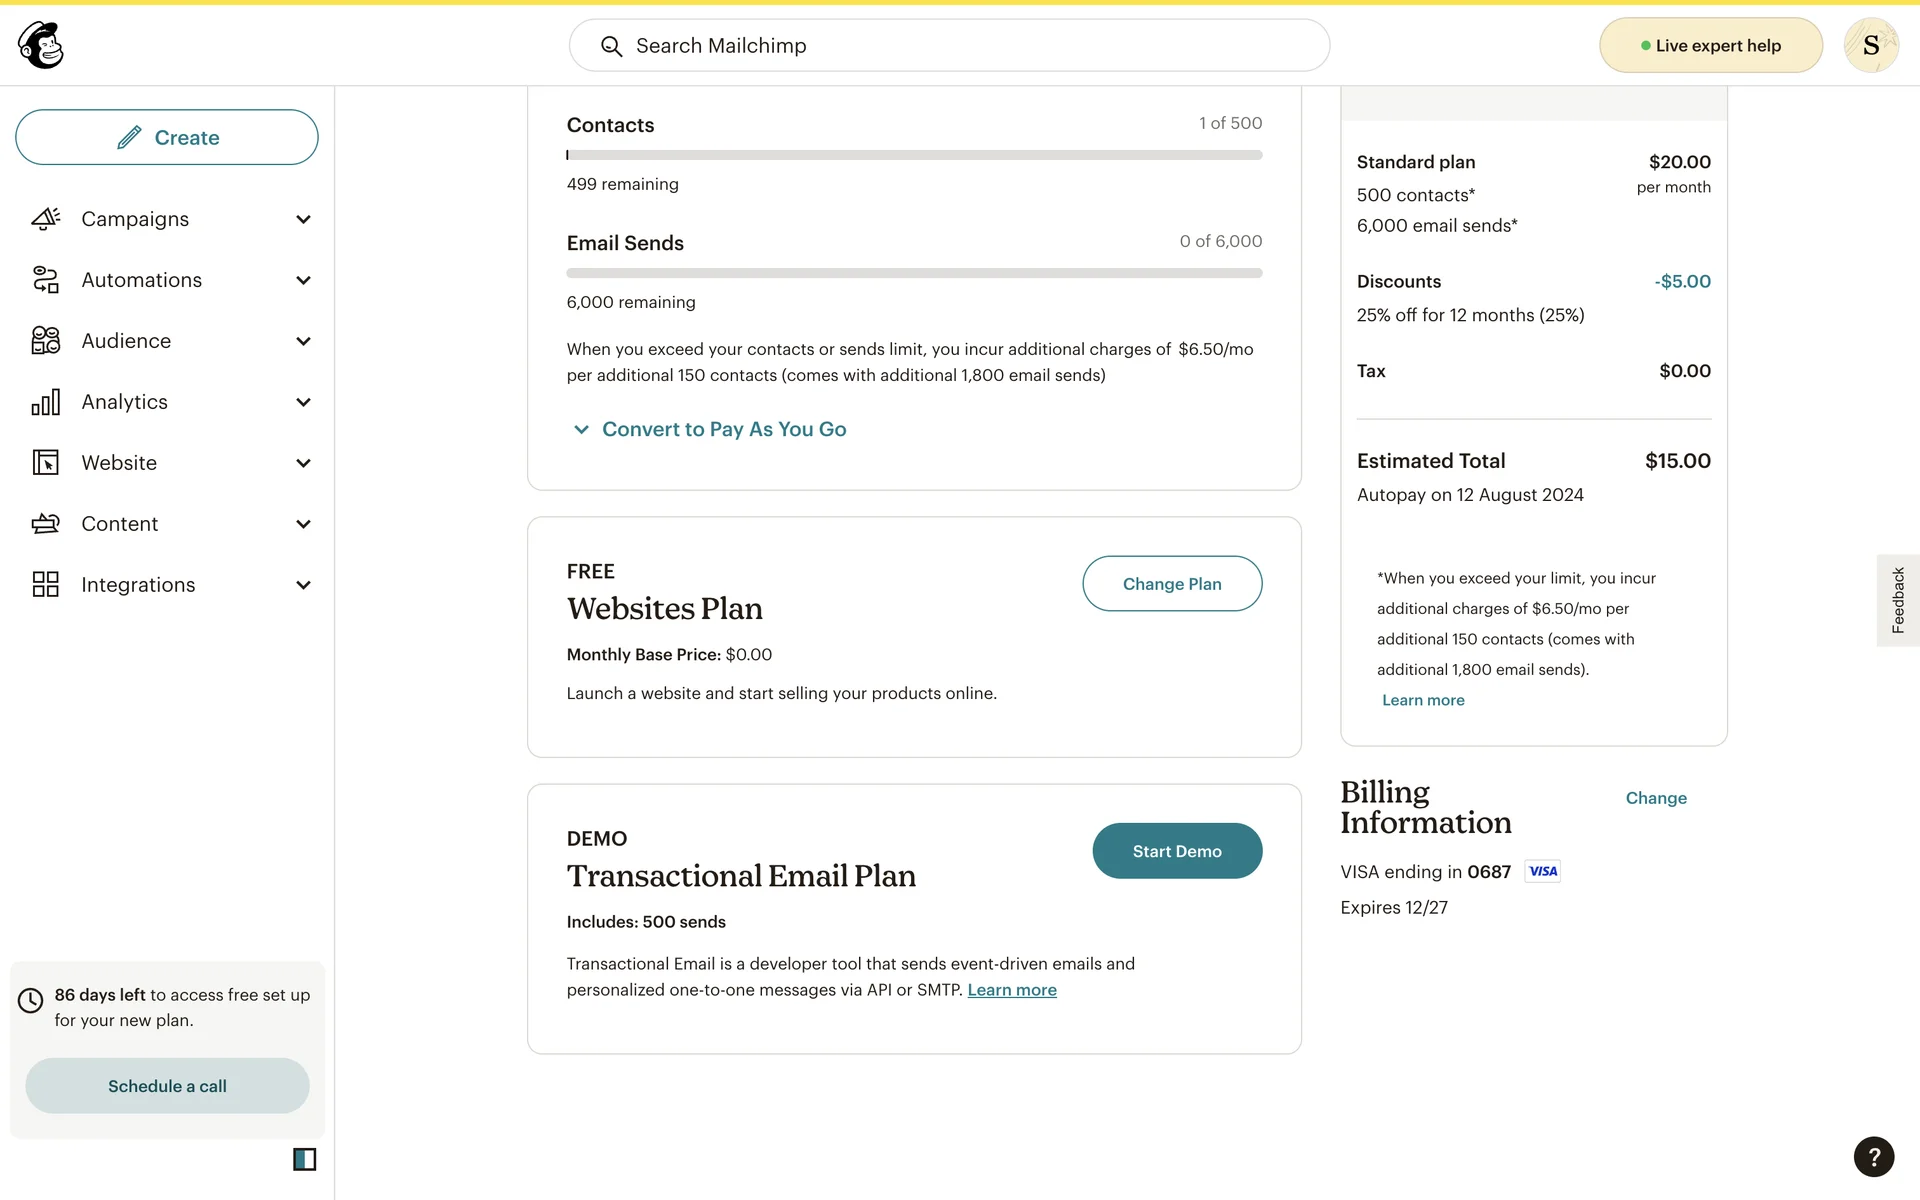The height and width of the screenshot is (1200, 1920).
Task: Click the Integrations grid icon
Action: pyautogui.click(x=45, y=585)
